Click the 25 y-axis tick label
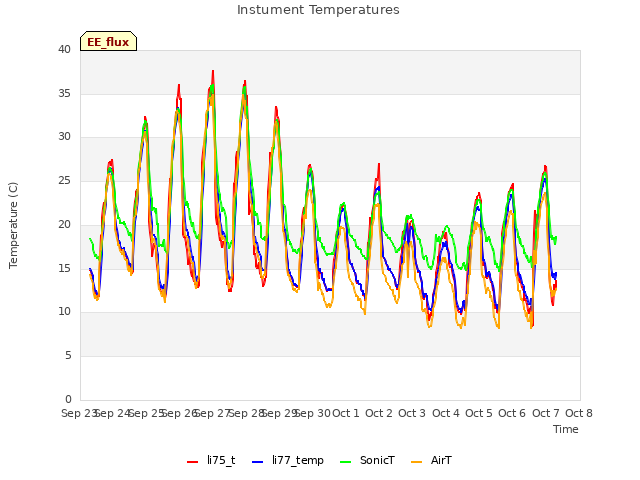 coord(64,180)
